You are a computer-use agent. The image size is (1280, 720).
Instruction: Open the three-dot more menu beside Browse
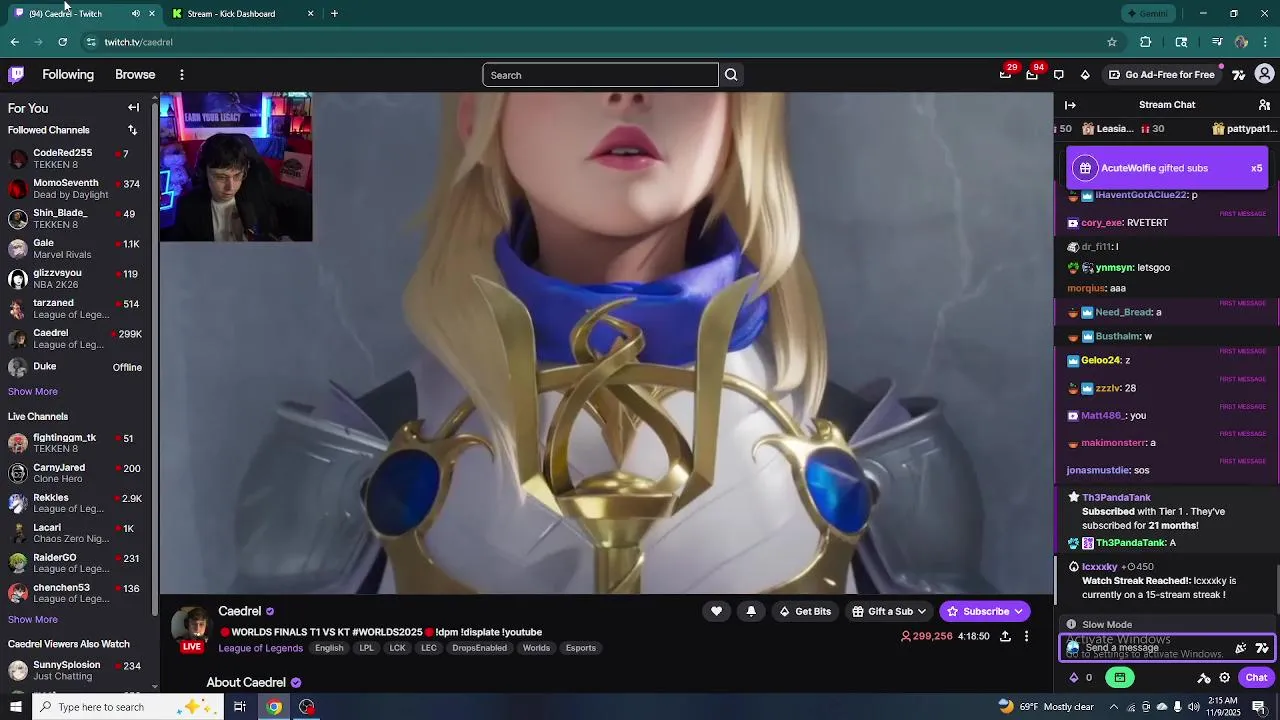pyautogui.click(x=181, y=75)
